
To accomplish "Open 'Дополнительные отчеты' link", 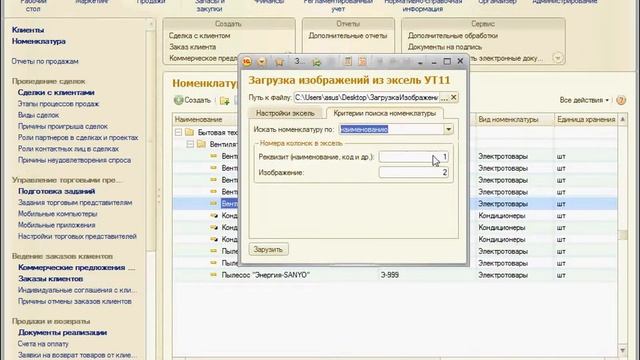I will [348, 36].
